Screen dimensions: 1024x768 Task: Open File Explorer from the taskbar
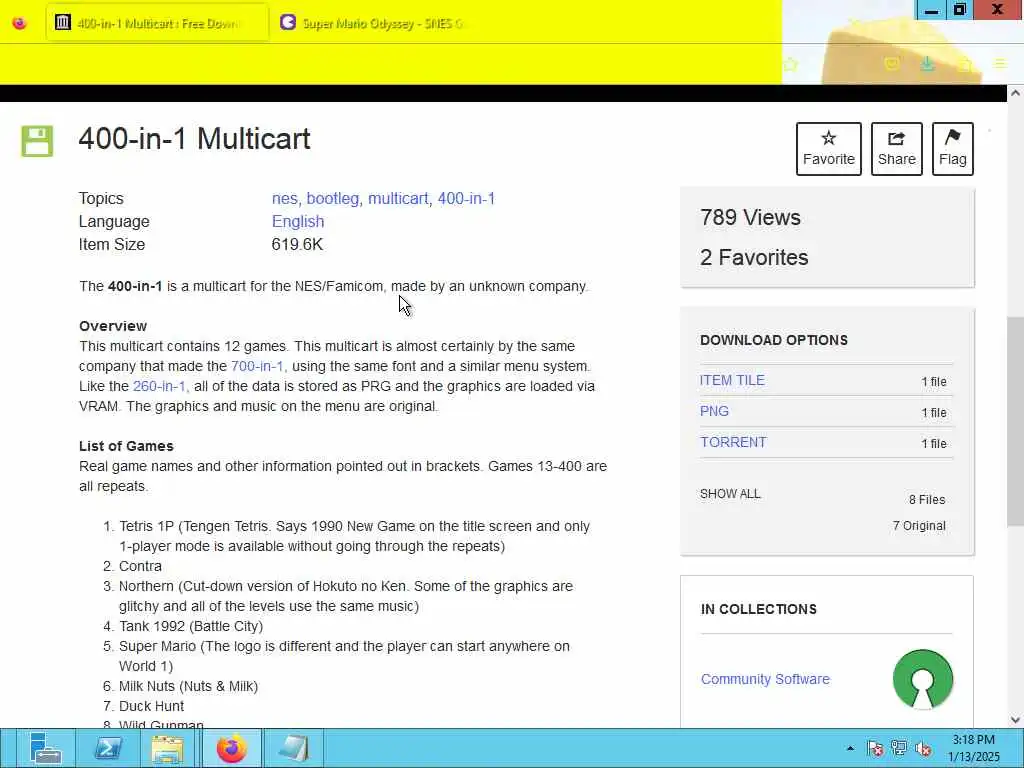click(x=167, y=748)
